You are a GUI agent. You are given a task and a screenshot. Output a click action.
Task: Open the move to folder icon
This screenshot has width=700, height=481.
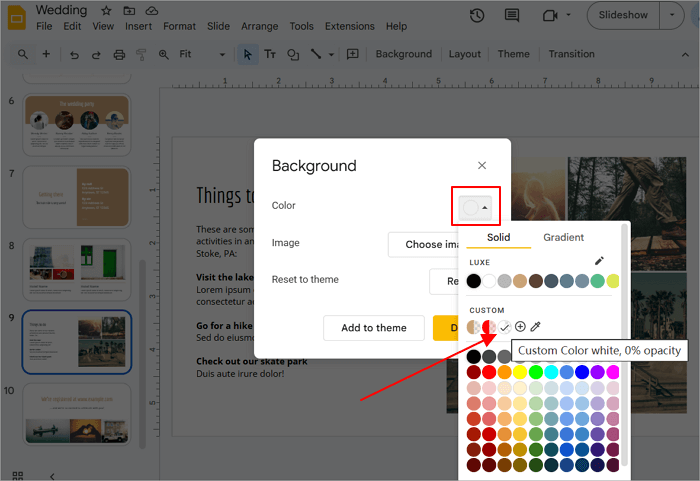[129, 10]
